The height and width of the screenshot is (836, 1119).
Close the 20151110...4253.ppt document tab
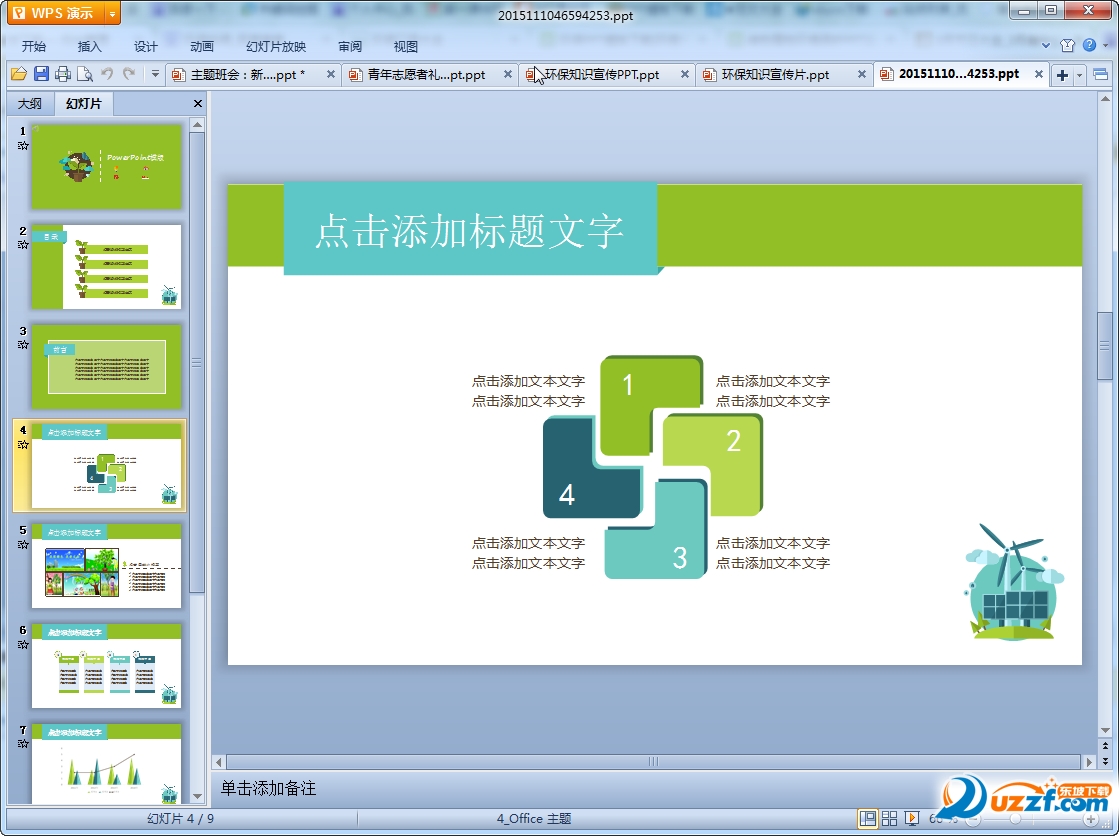point(1039,74)
